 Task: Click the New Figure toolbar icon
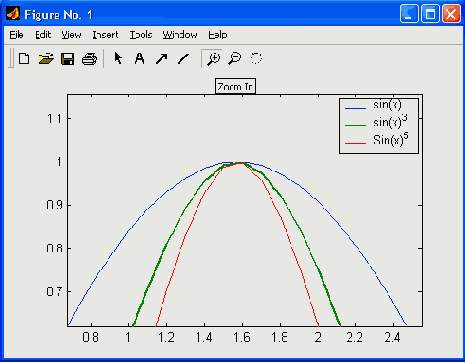[24, 59]
